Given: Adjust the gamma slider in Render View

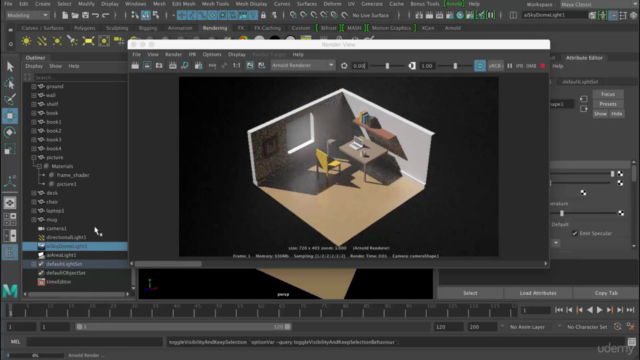Looking at the screenshot, I should [455, 66].
